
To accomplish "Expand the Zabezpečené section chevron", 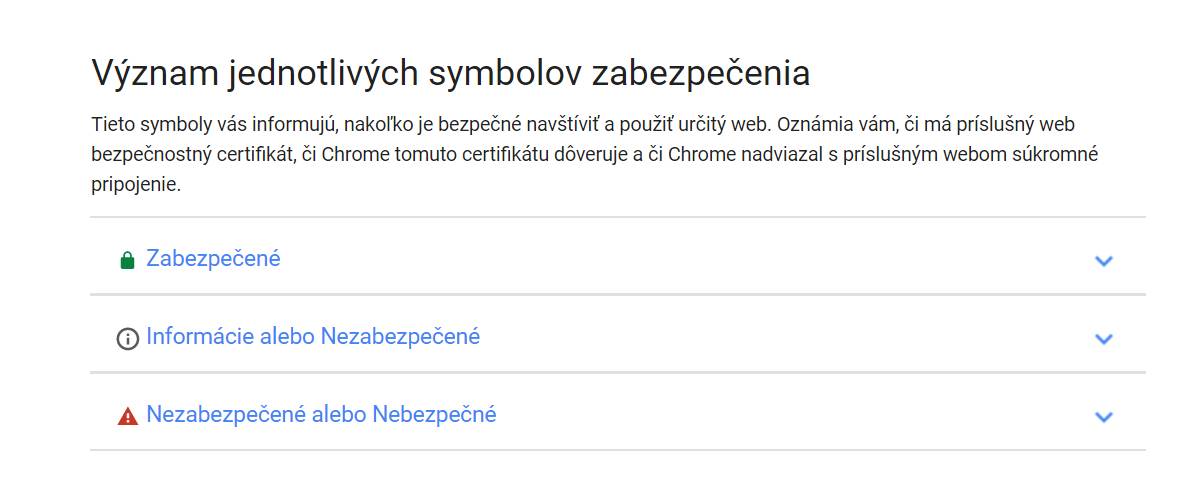I will coord(1104,261).
